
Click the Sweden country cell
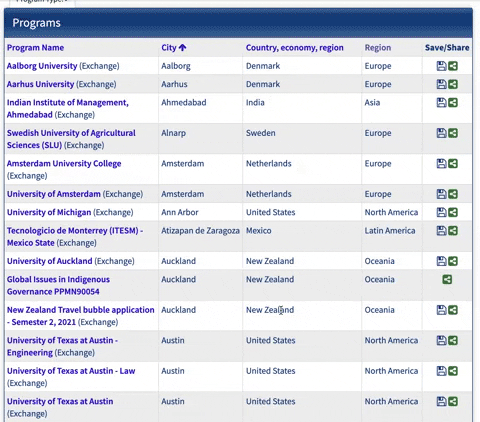pos(261,133)
